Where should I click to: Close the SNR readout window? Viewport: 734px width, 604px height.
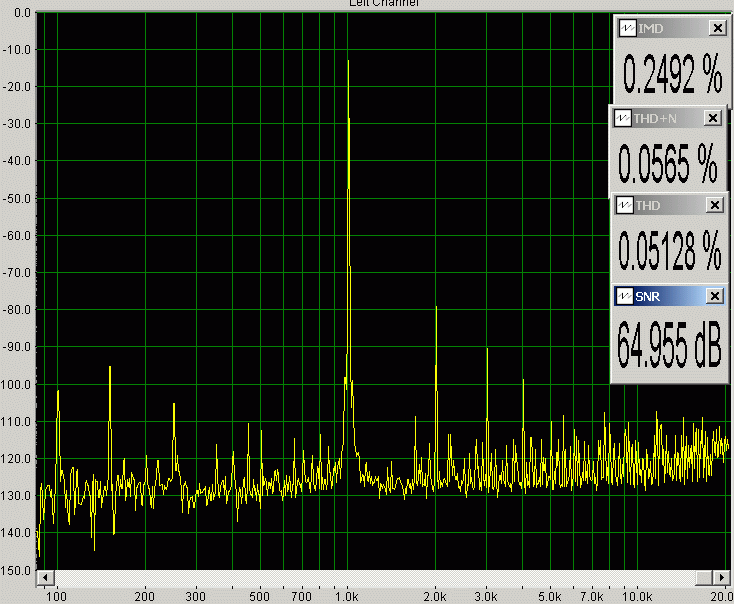(715, 296)
